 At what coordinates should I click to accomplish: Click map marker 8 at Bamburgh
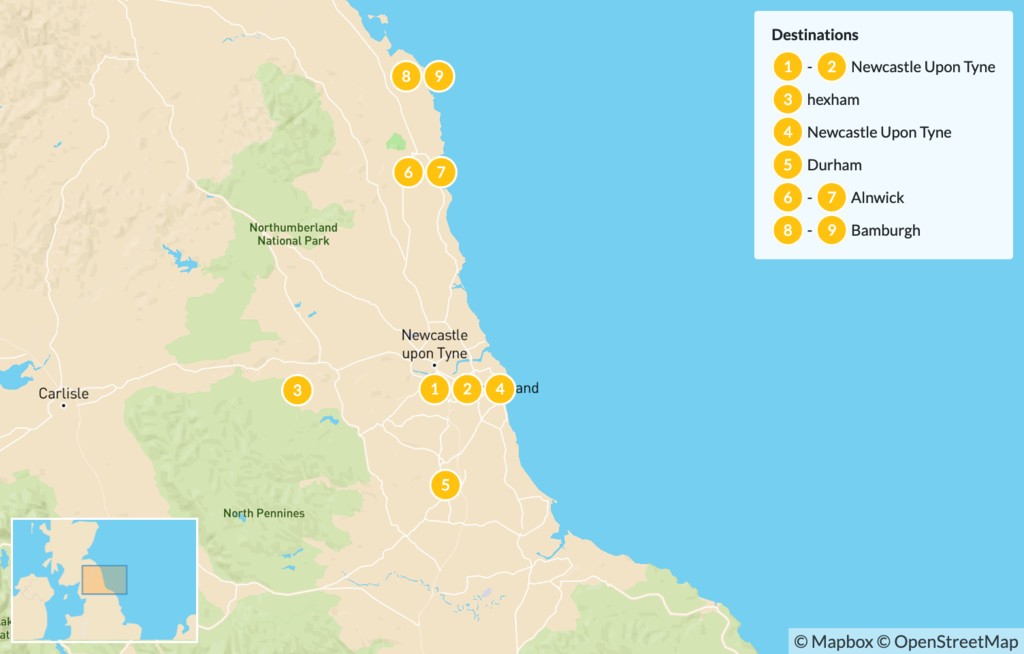point(405,76)
